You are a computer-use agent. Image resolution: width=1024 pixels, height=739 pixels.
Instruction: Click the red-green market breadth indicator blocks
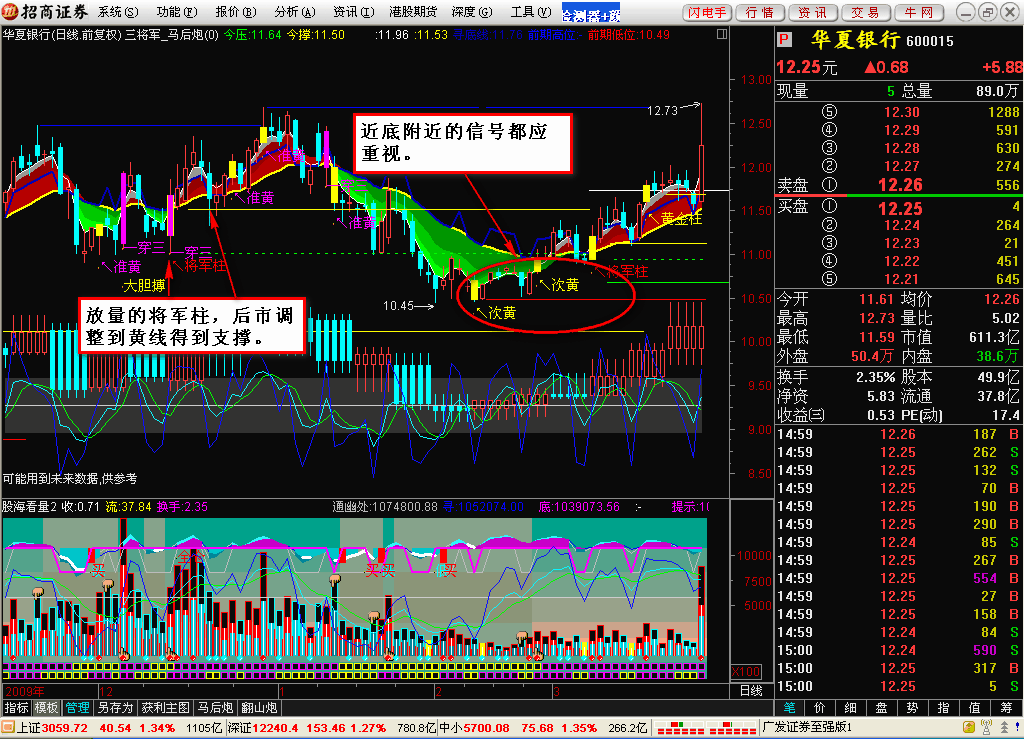(705, 728)
